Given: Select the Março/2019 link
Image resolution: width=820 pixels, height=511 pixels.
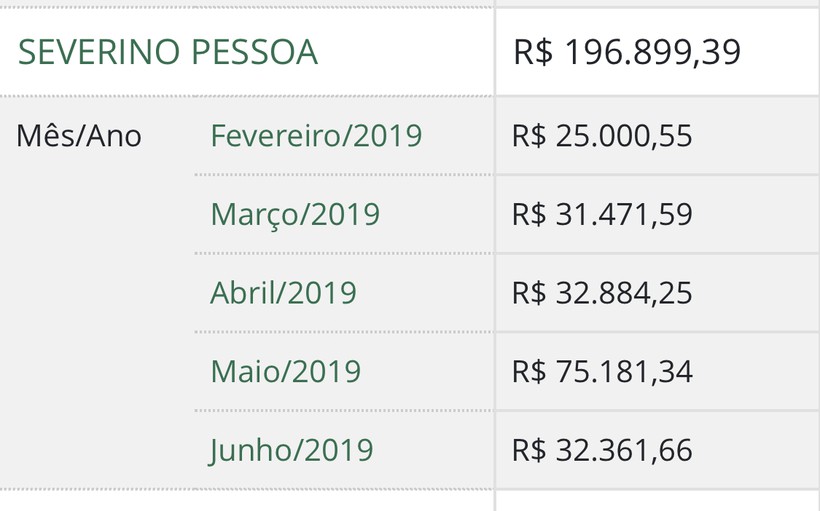Looking at the screenshot, I should click(295, 214).
